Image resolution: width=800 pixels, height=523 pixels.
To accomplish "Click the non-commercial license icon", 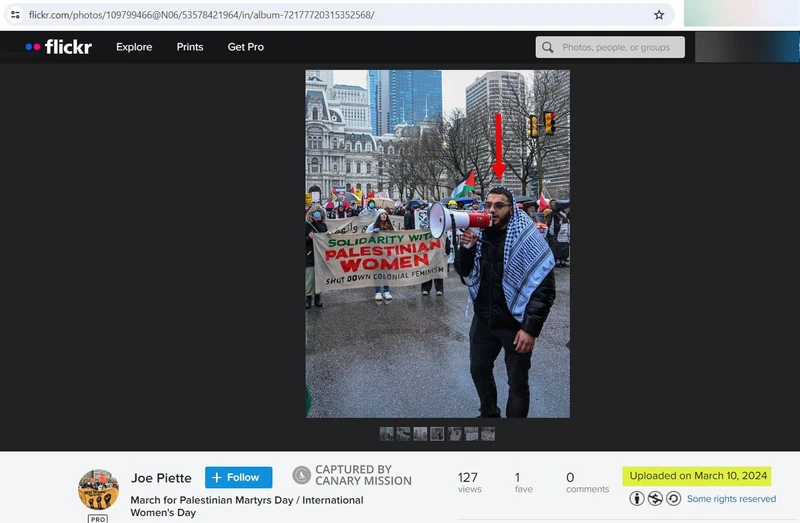I will 657,498.
